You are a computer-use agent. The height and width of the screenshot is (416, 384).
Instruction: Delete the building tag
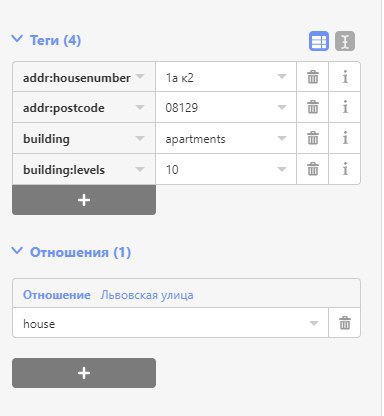[313, 138]
